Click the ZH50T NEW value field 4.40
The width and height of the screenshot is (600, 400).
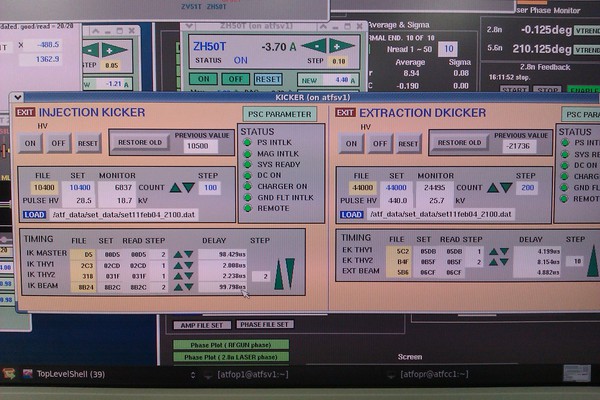point(340,80)
